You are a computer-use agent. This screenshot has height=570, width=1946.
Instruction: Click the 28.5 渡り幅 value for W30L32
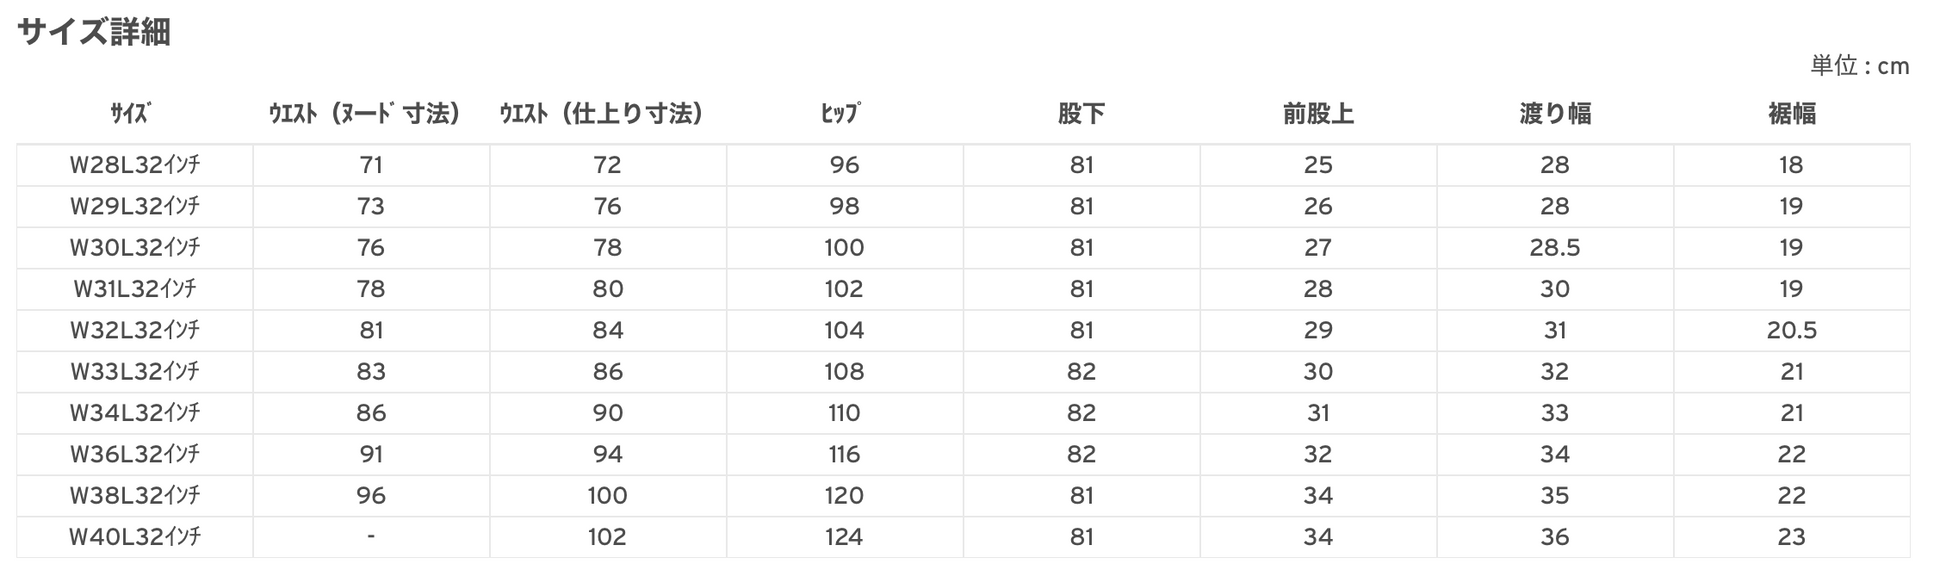pyautogui.click(x=1554, y=247)
